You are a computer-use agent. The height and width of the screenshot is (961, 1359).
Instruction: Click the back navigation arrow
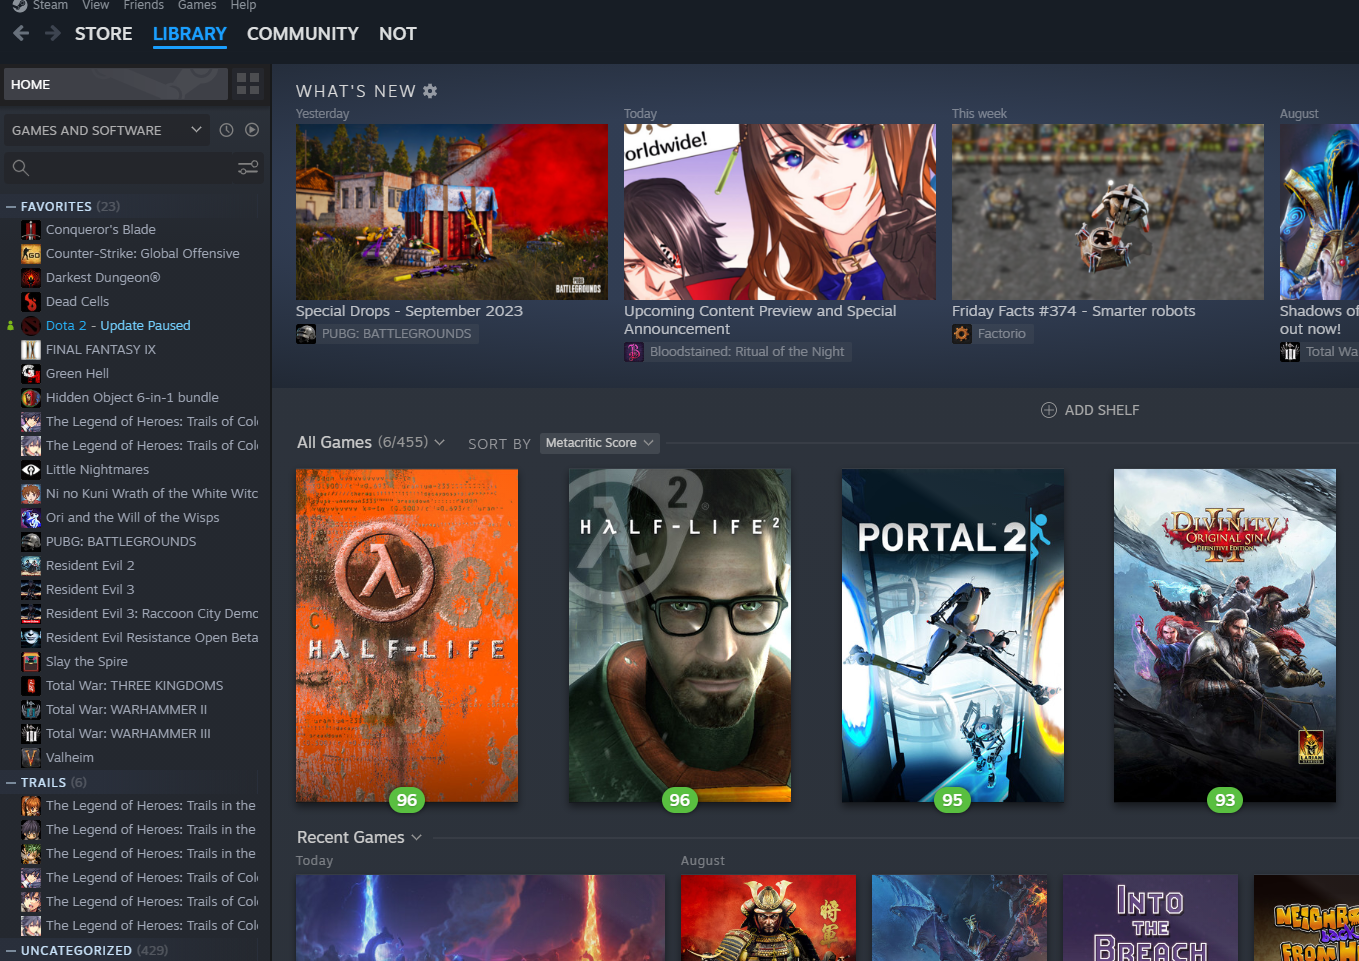[x=21, y=33]
